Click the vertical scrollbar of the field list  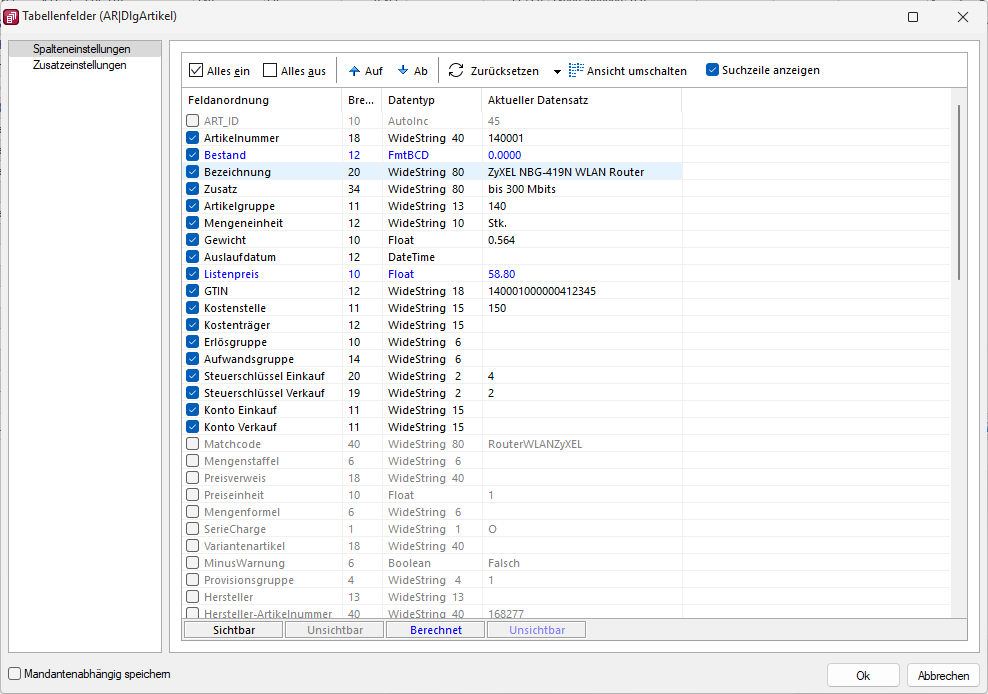click(x=958, y=190)
